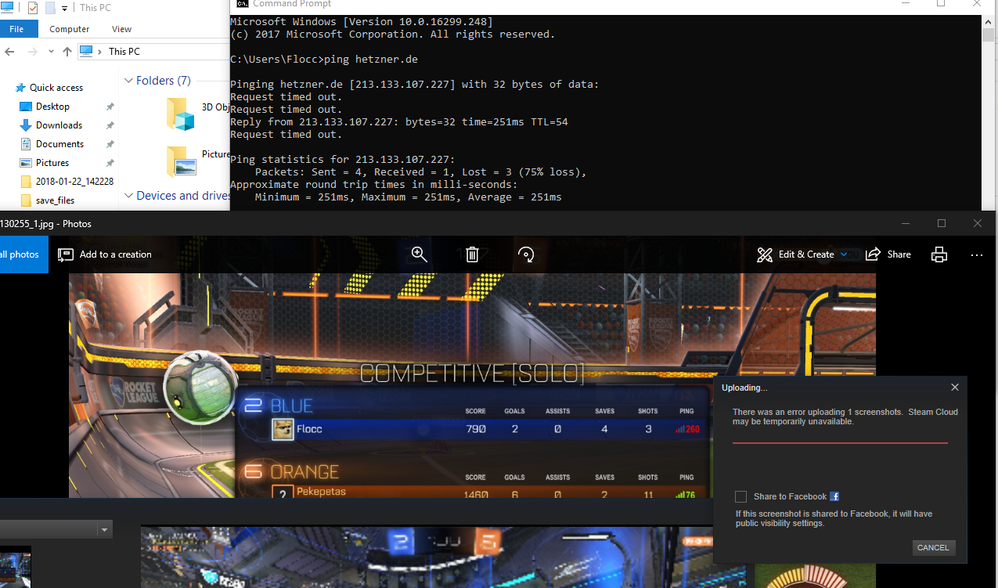
Task: Click the Share button in Photos
Action: pos(888,255)
